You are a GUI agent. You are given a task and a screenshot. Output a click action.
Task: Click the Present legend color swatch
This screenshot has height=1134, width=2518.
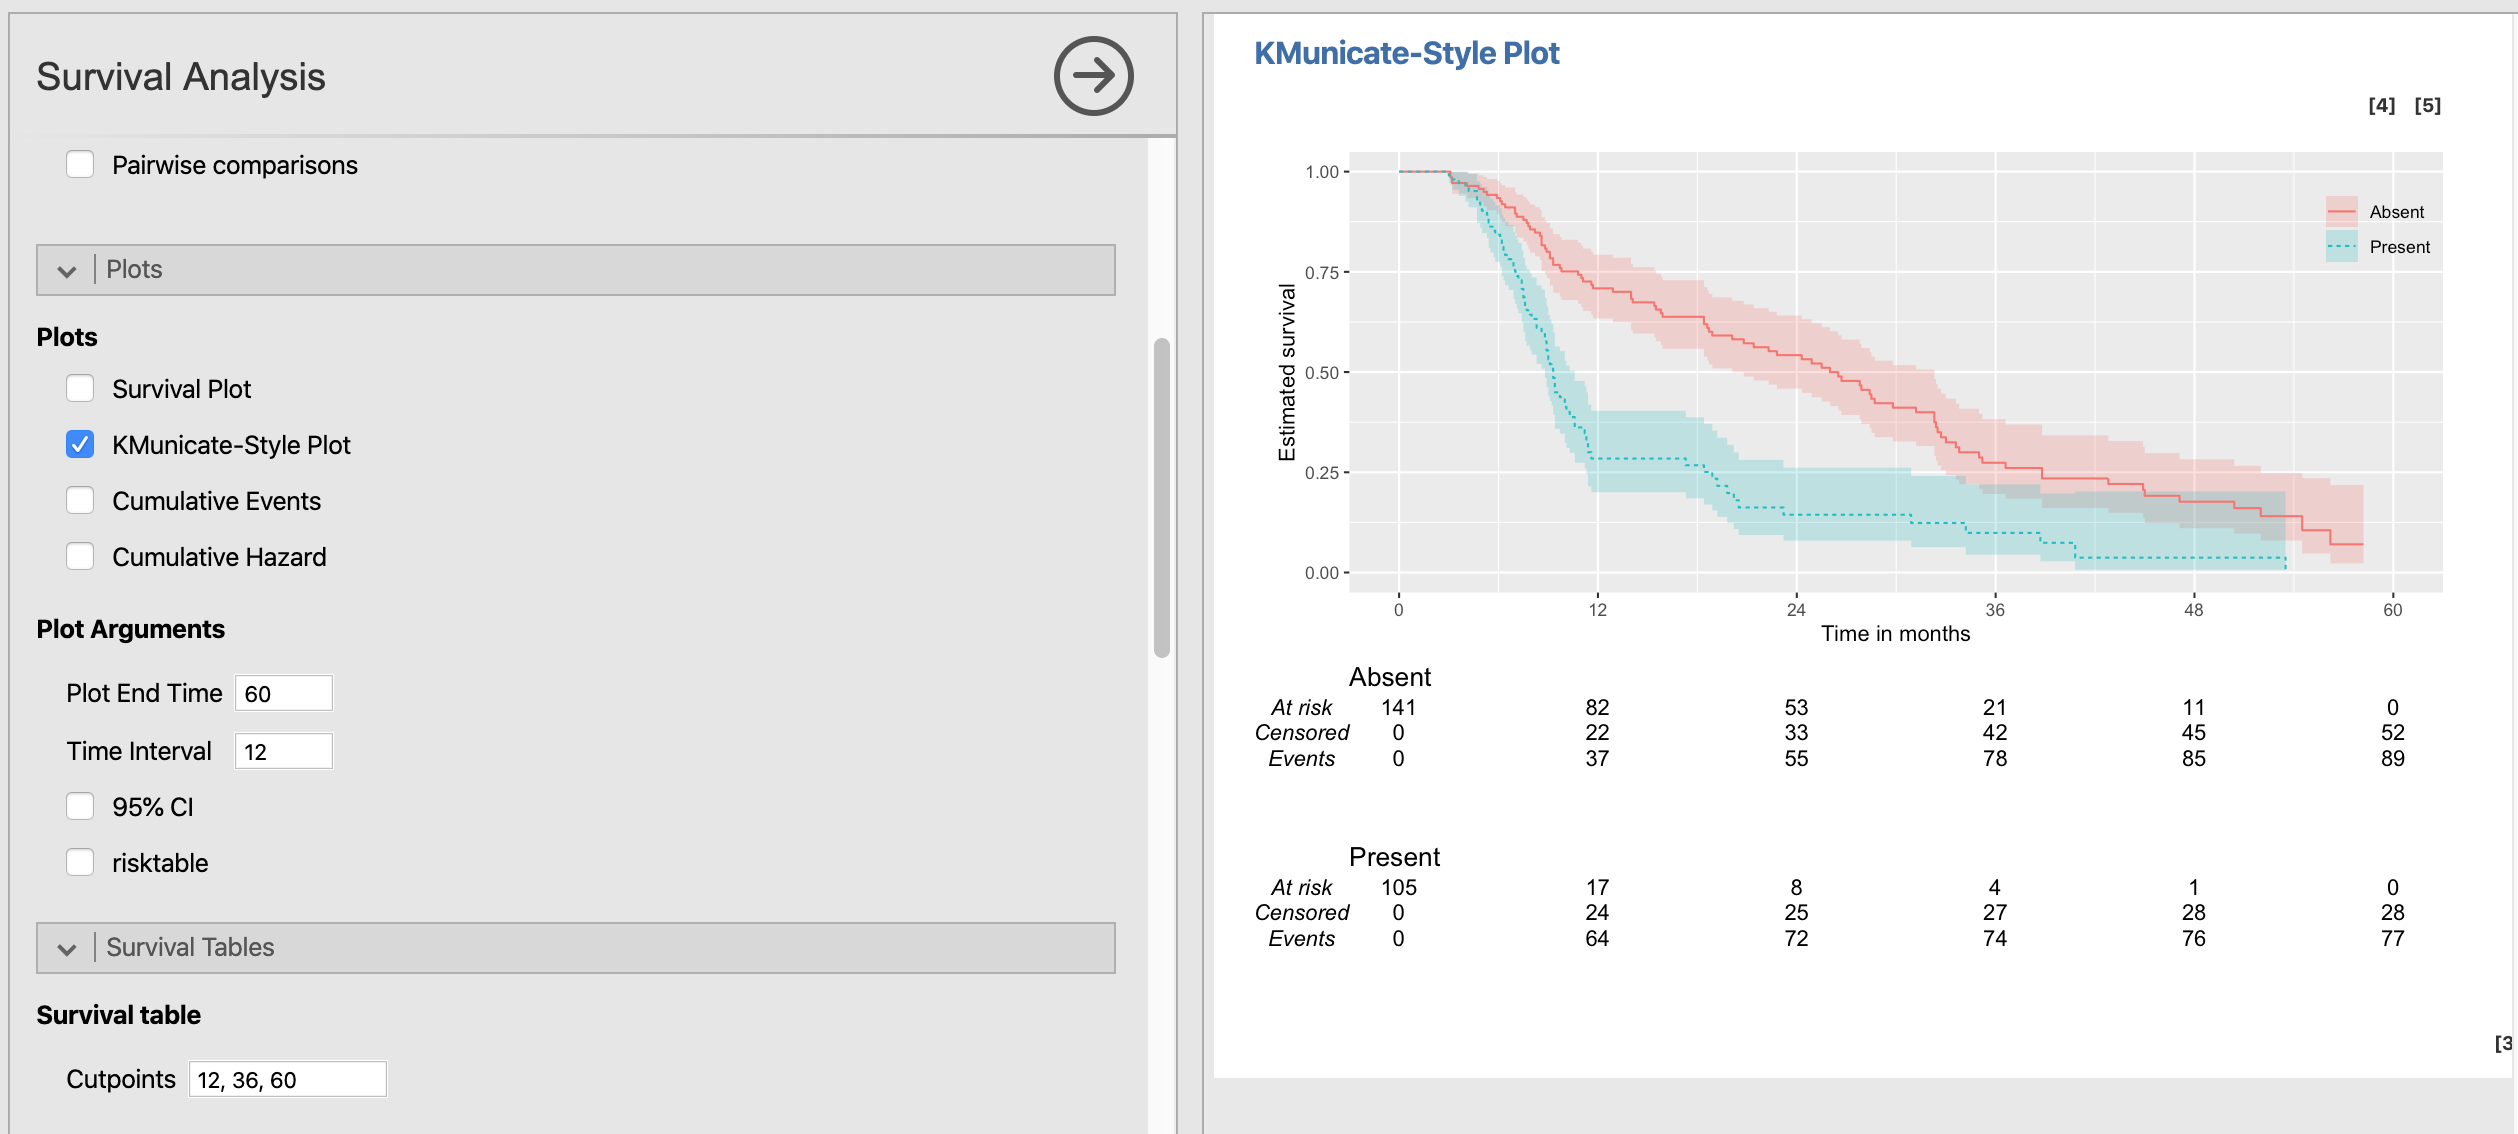tap(2341, 247)
